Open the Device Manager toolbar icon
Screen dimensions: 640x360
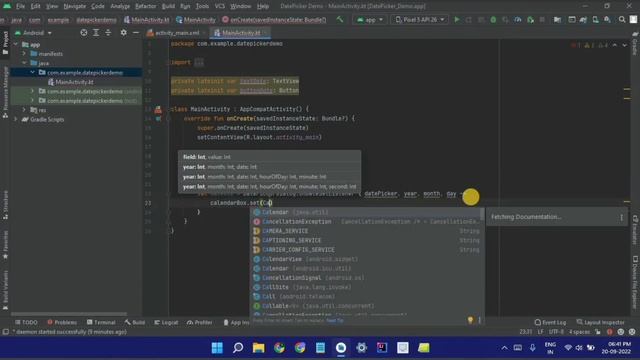point(596,20)
